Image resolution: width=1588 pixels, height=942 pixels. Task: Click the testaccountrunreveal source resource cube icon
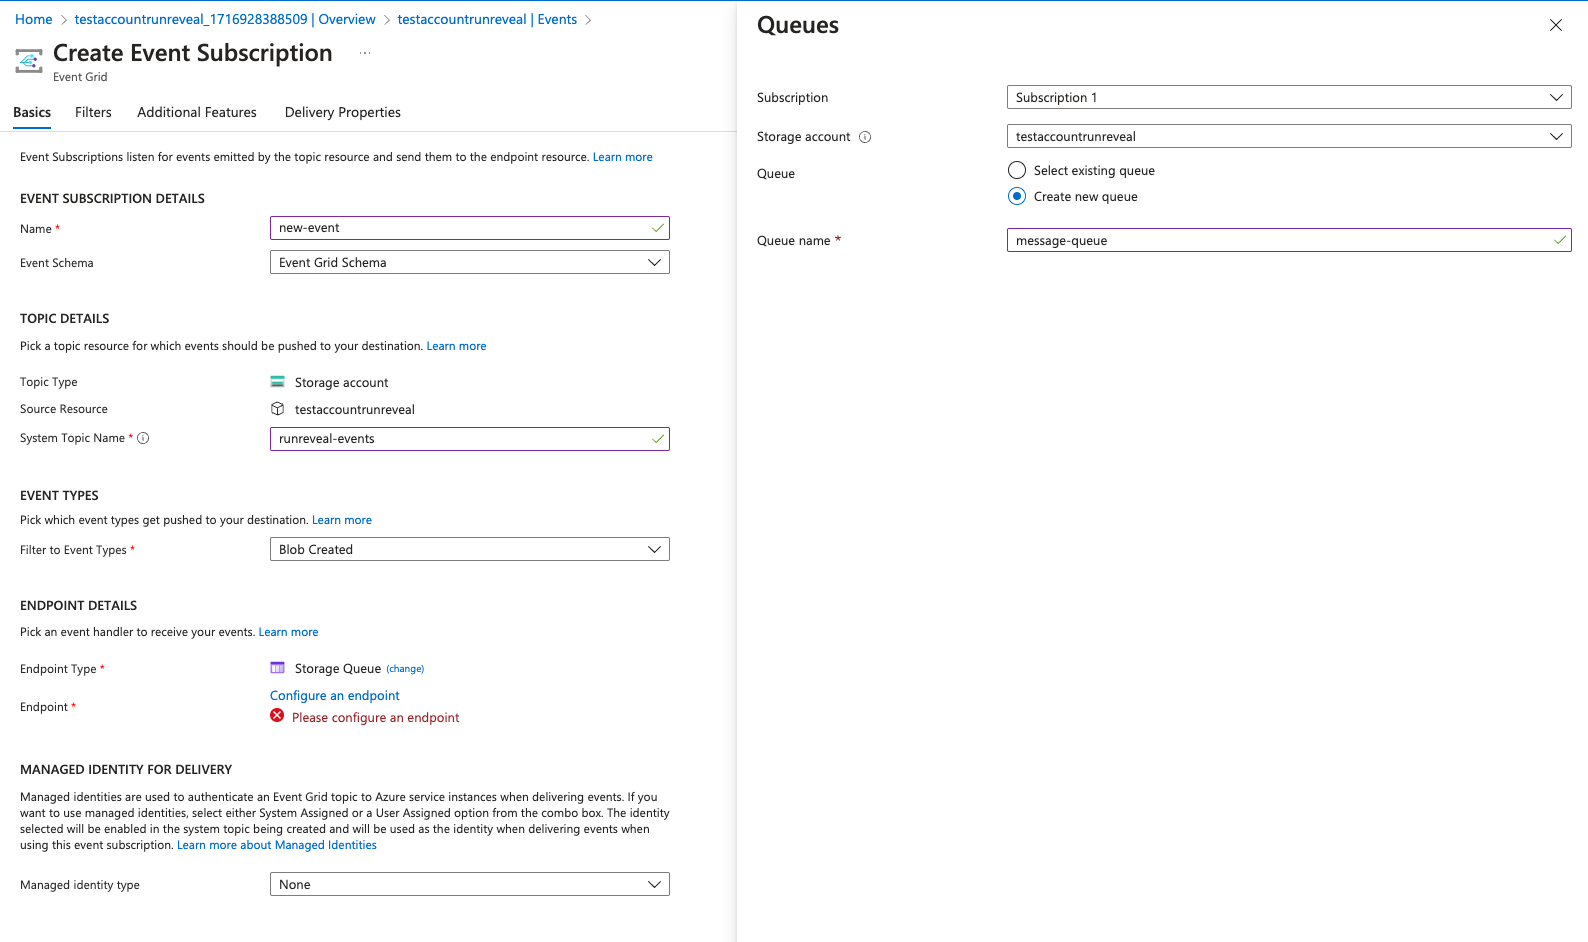point(278,409)
